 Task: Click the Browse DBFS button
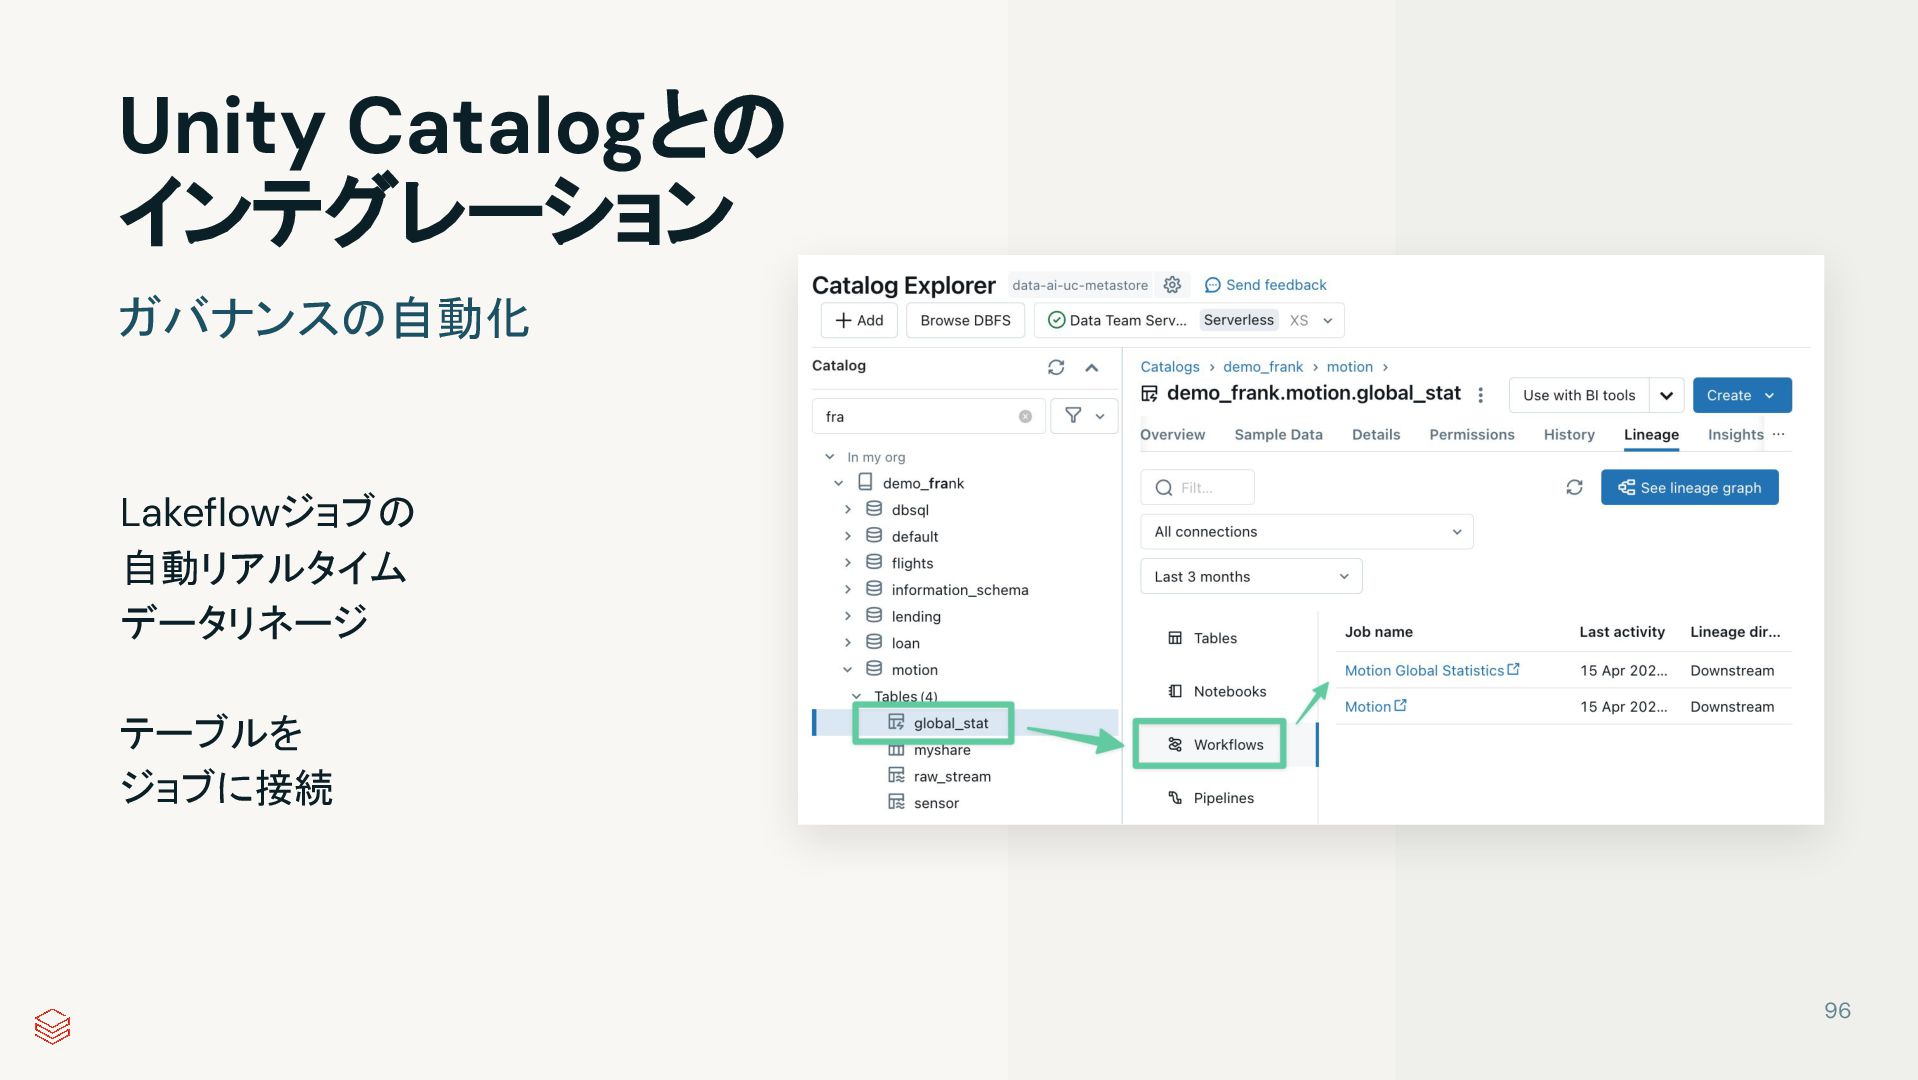click(965, 321)
